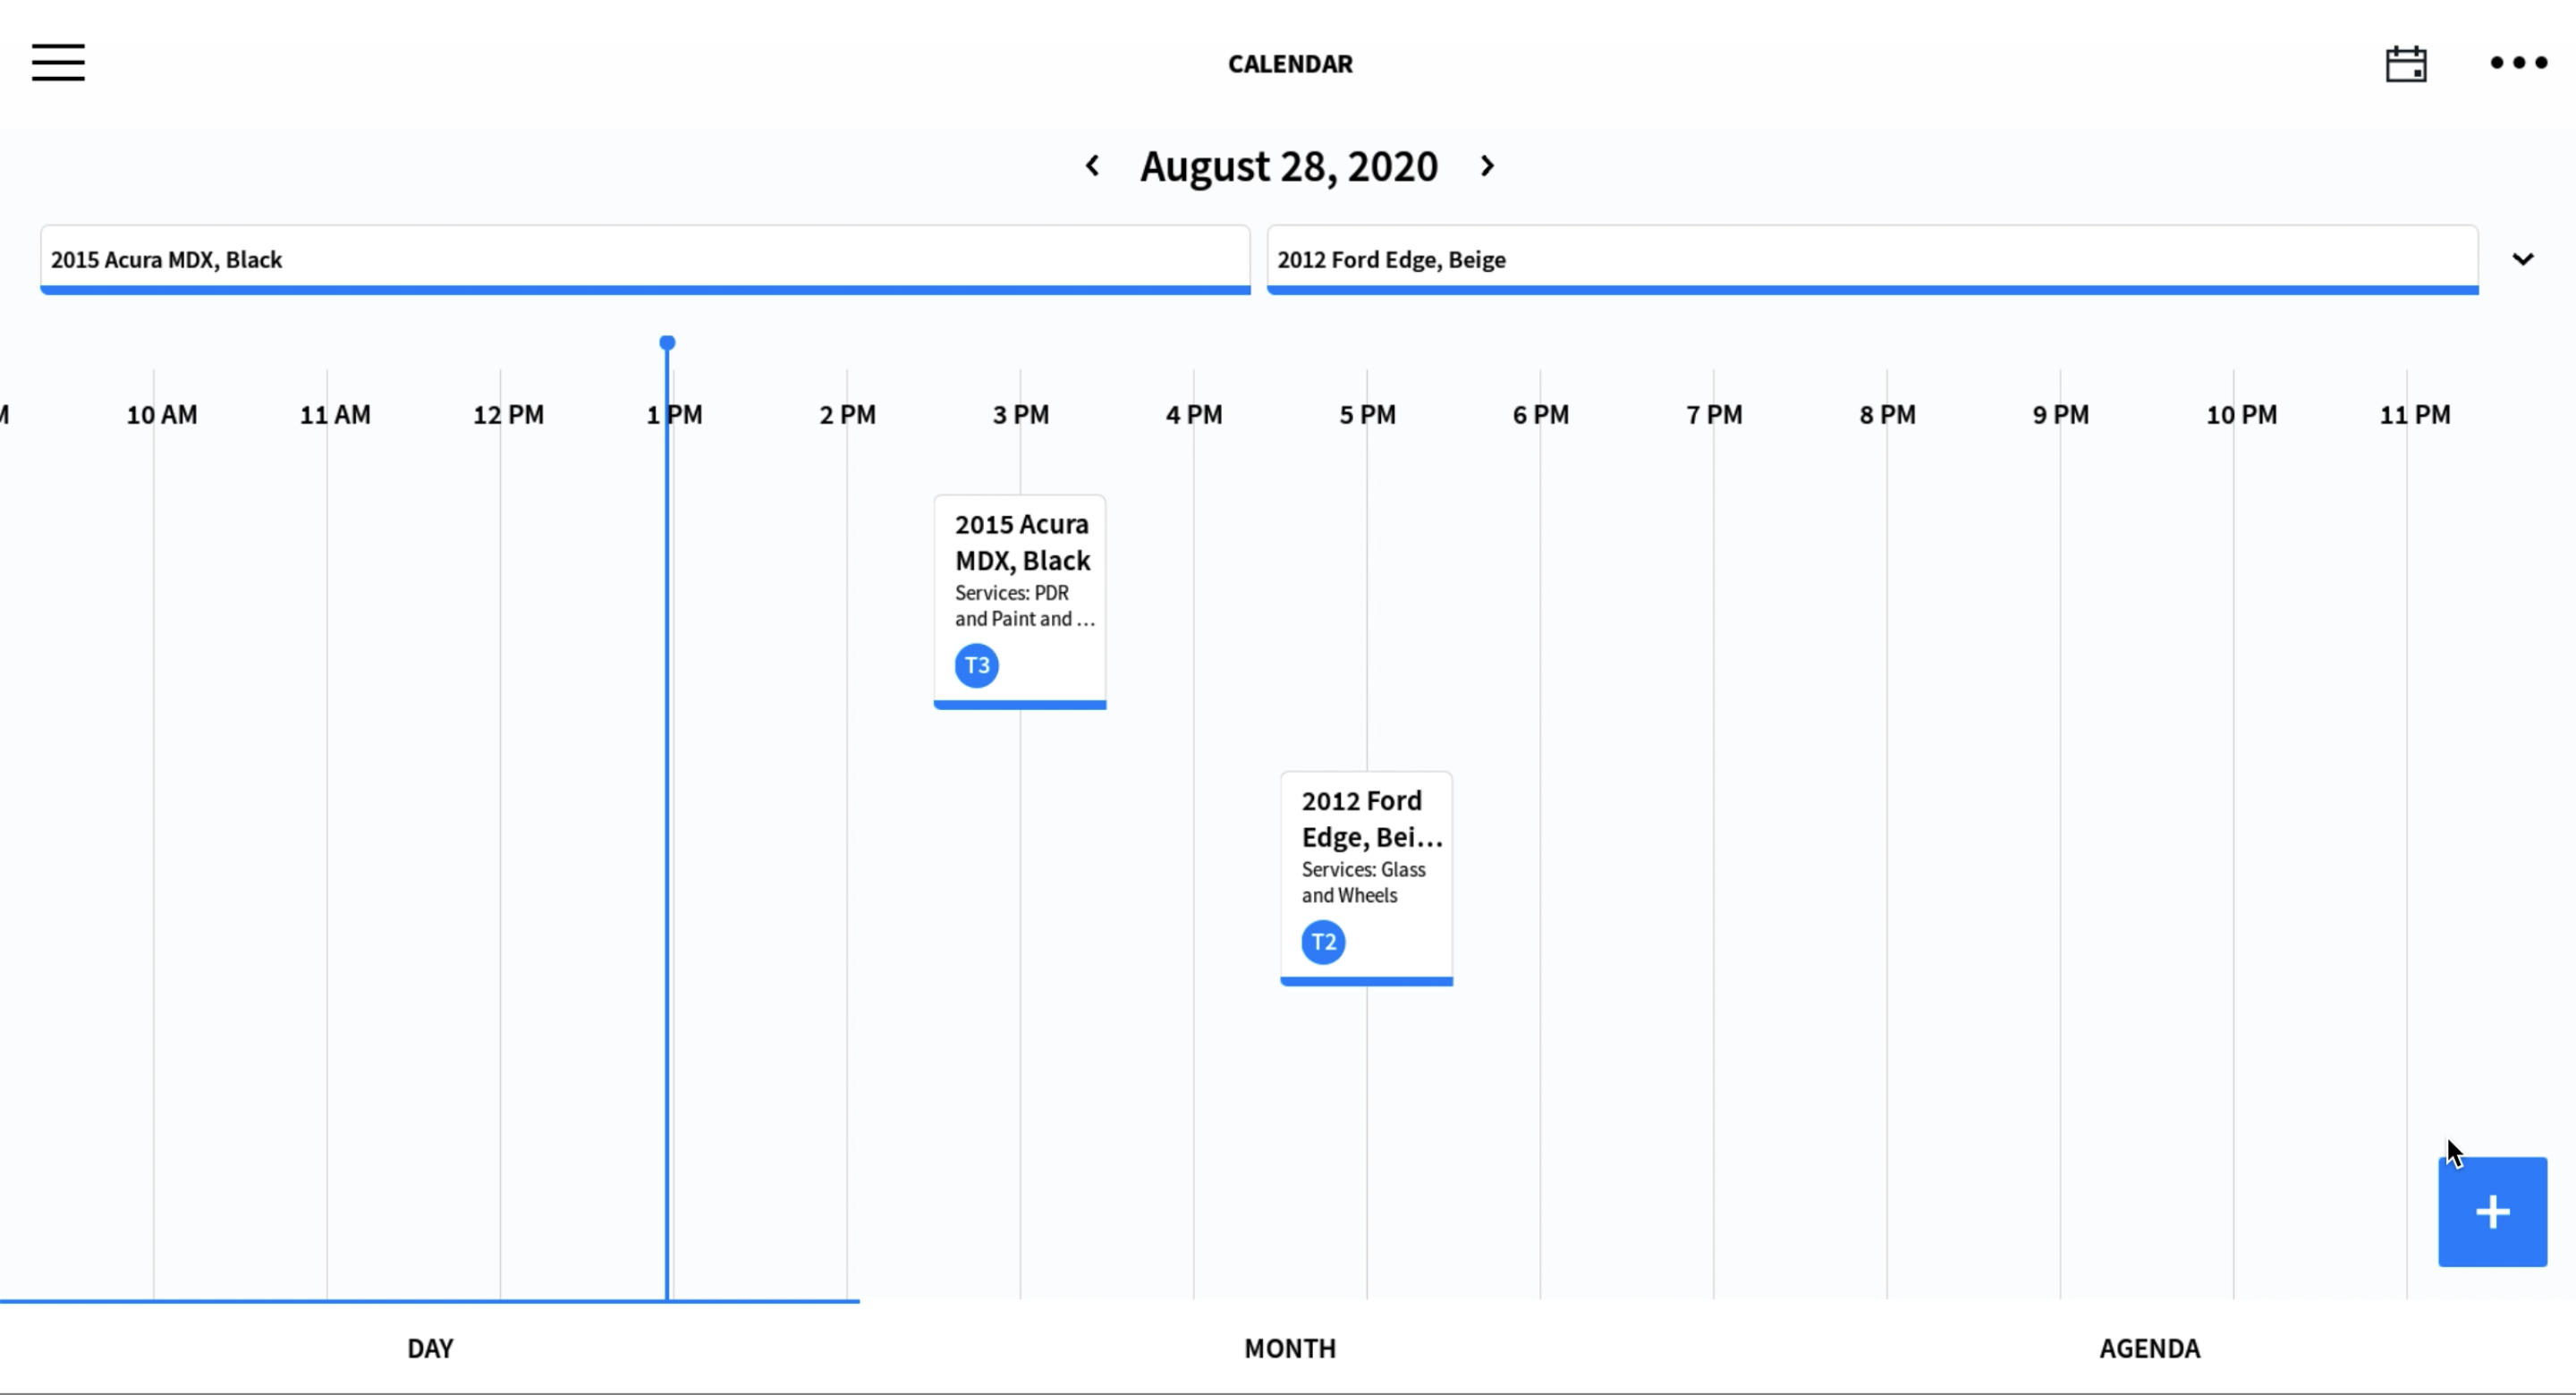The height and width of the screenshot is (1395, 2576).
Task: Open the three-dot more options menu
Action: 2518,62
